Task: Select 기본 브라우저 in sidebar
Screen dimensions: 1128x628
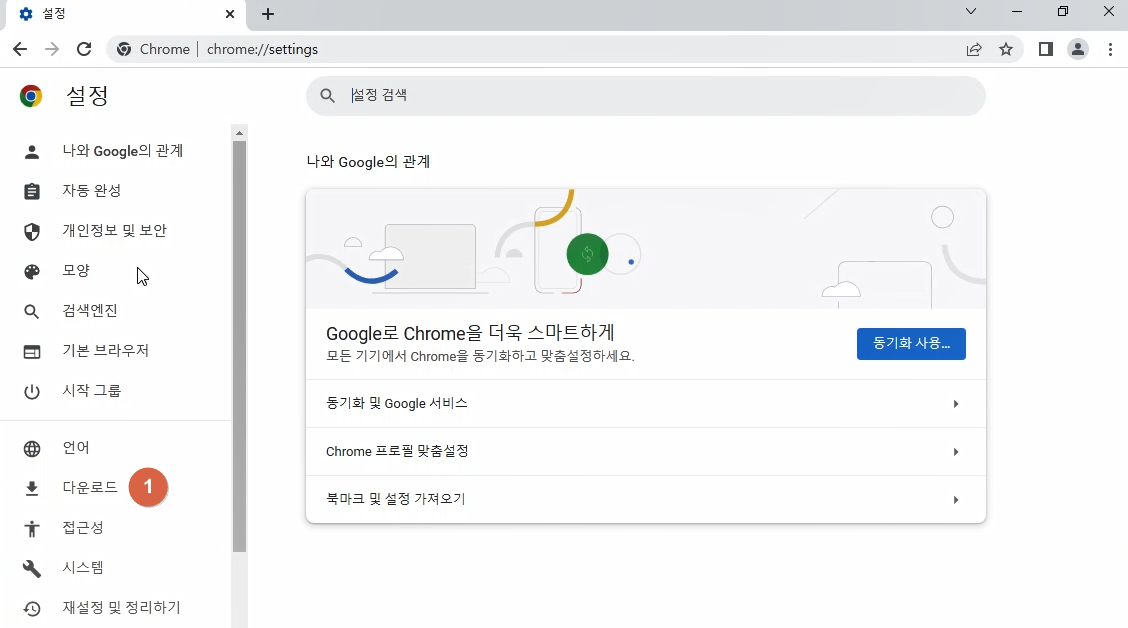Action: 106,350
